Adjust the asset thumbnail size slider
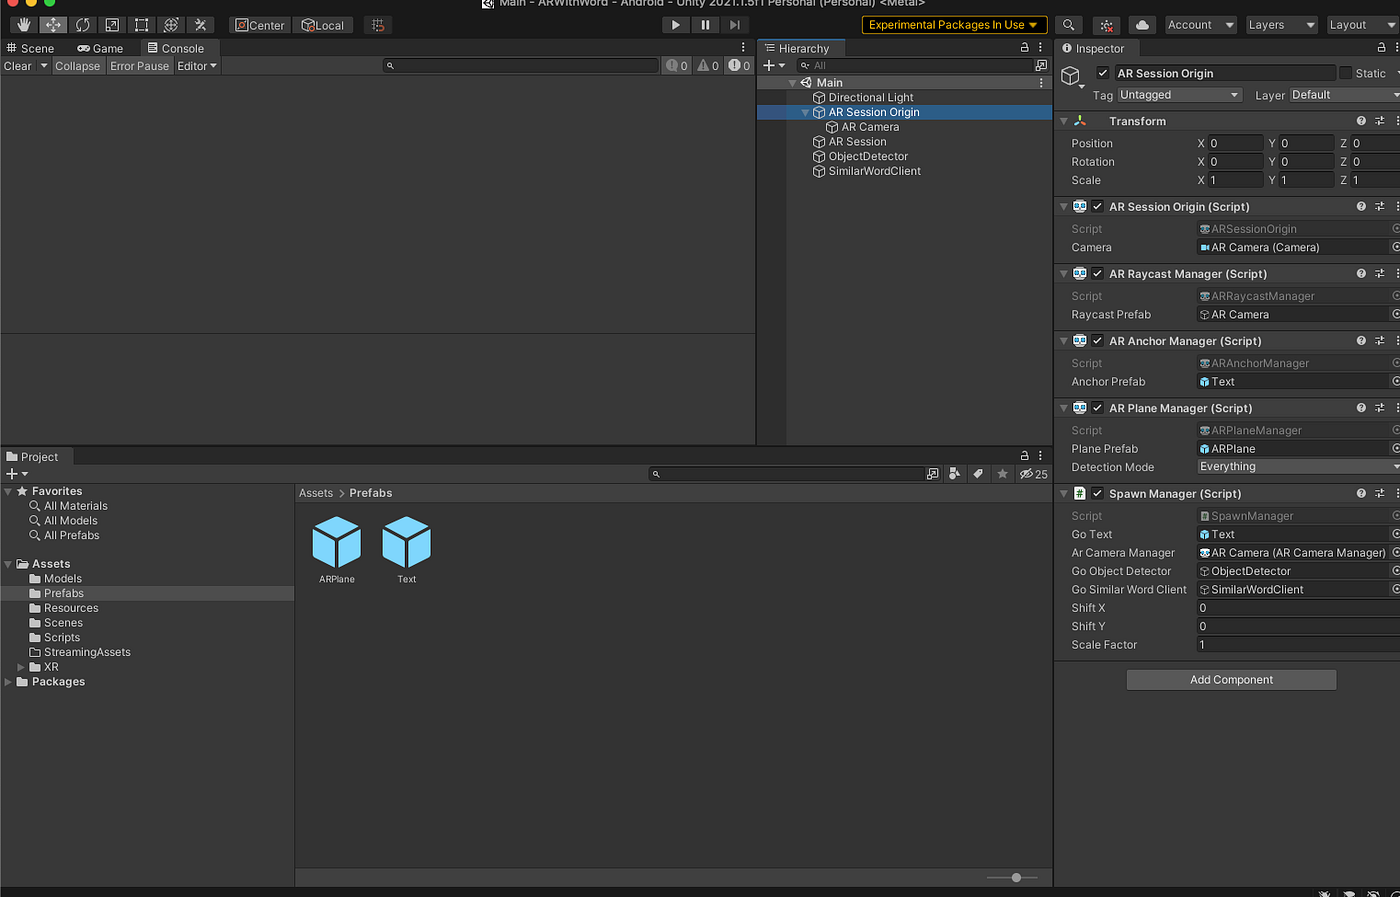The image size is (1400, 897). [1016, 877]
